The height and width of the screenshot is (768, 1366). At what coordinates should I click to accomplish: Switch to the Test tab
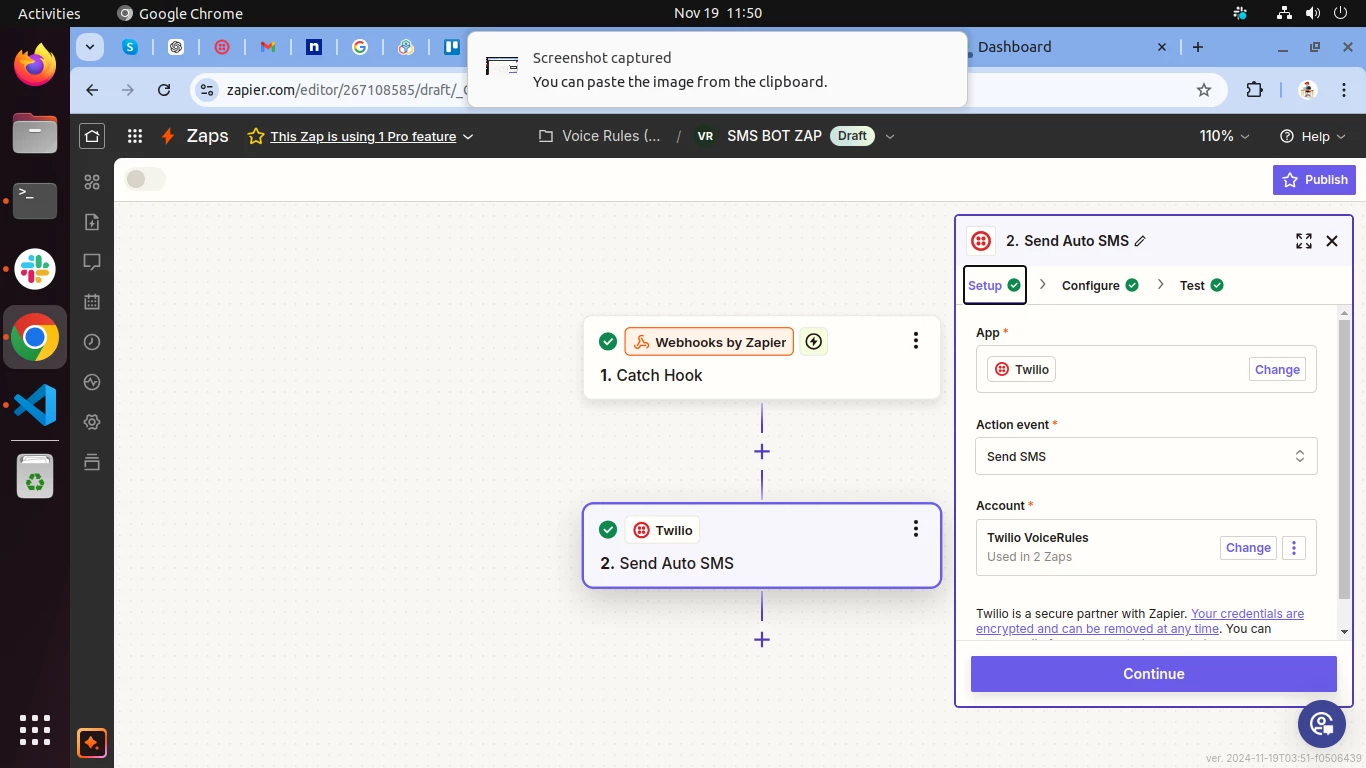(x=1201, y=285)
